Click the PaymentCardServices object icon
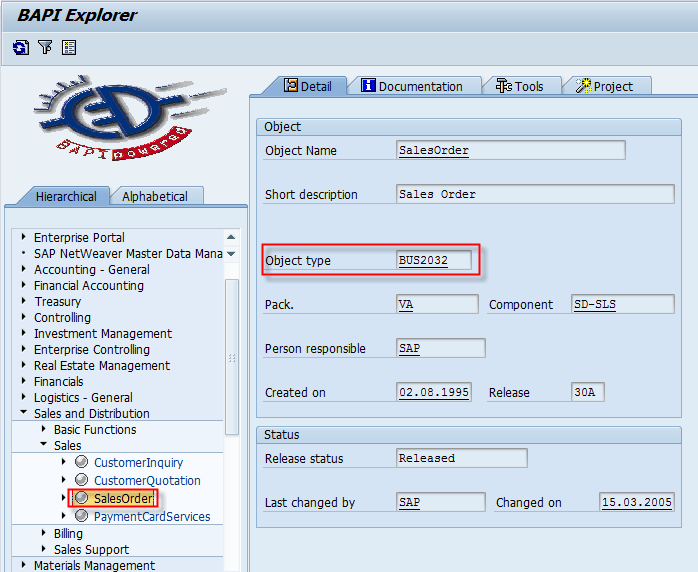Viewport: 698px width, 572px height. pyautogui.click(x=81, y=516)
